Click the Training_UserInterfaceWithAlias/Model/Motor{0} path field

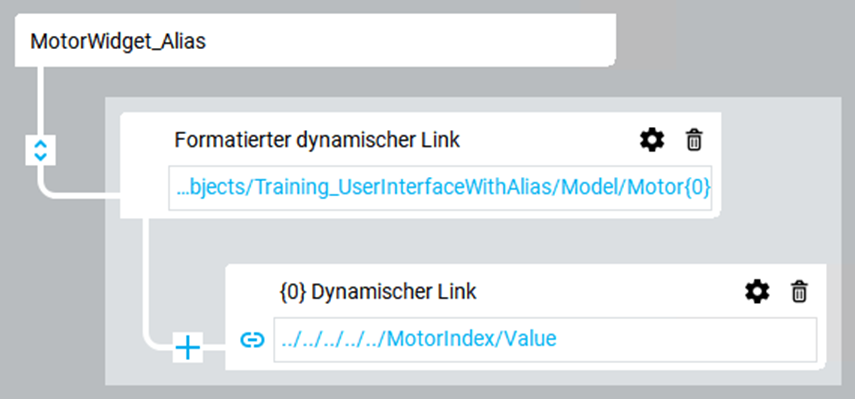440,188
